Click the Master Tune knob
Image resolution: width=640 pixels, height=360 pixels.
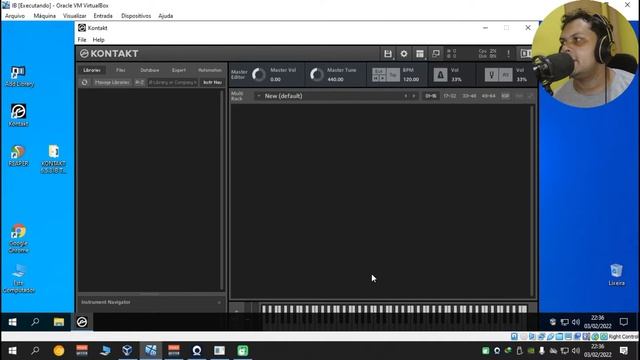316,75
